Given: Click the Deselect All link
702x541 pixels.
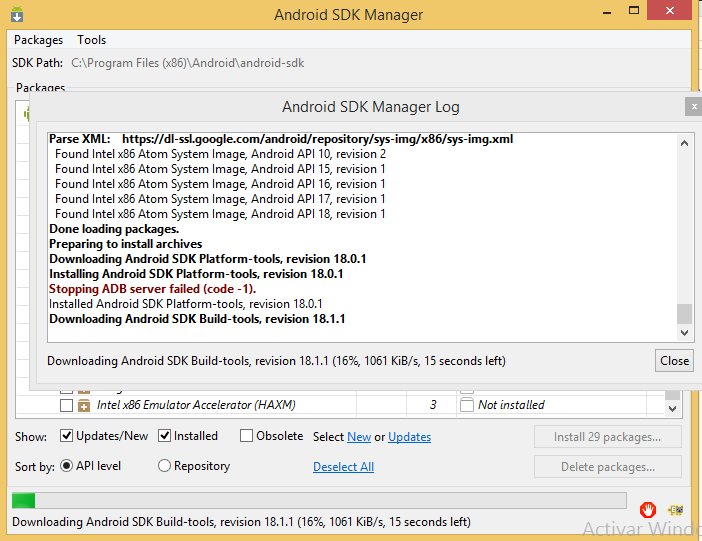Looking at the screenshot, I should [343, 467].
